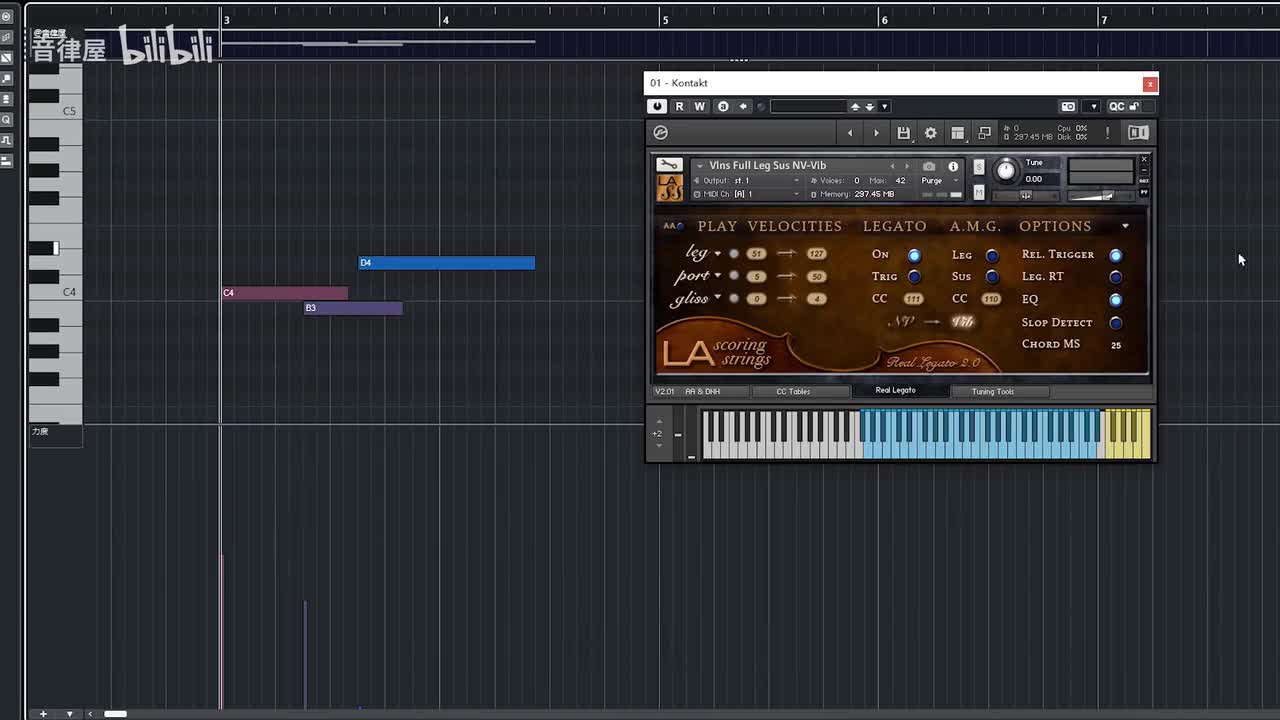Click the Vib button in legato panel

pyautogui.click(x=962, y=322)
